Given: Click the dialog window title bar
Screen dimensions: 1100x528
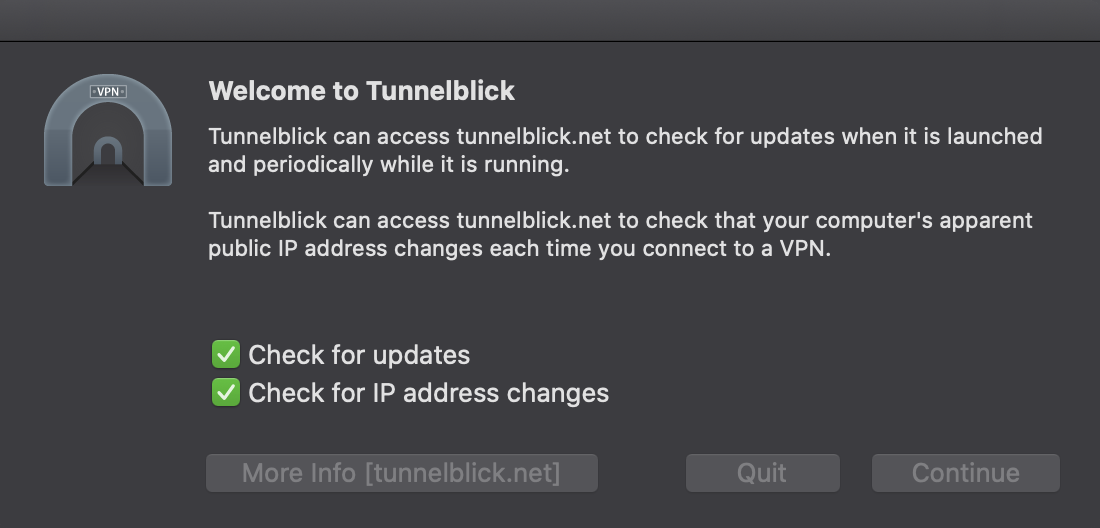Looking at the screenshot, I should pos(550,20).
